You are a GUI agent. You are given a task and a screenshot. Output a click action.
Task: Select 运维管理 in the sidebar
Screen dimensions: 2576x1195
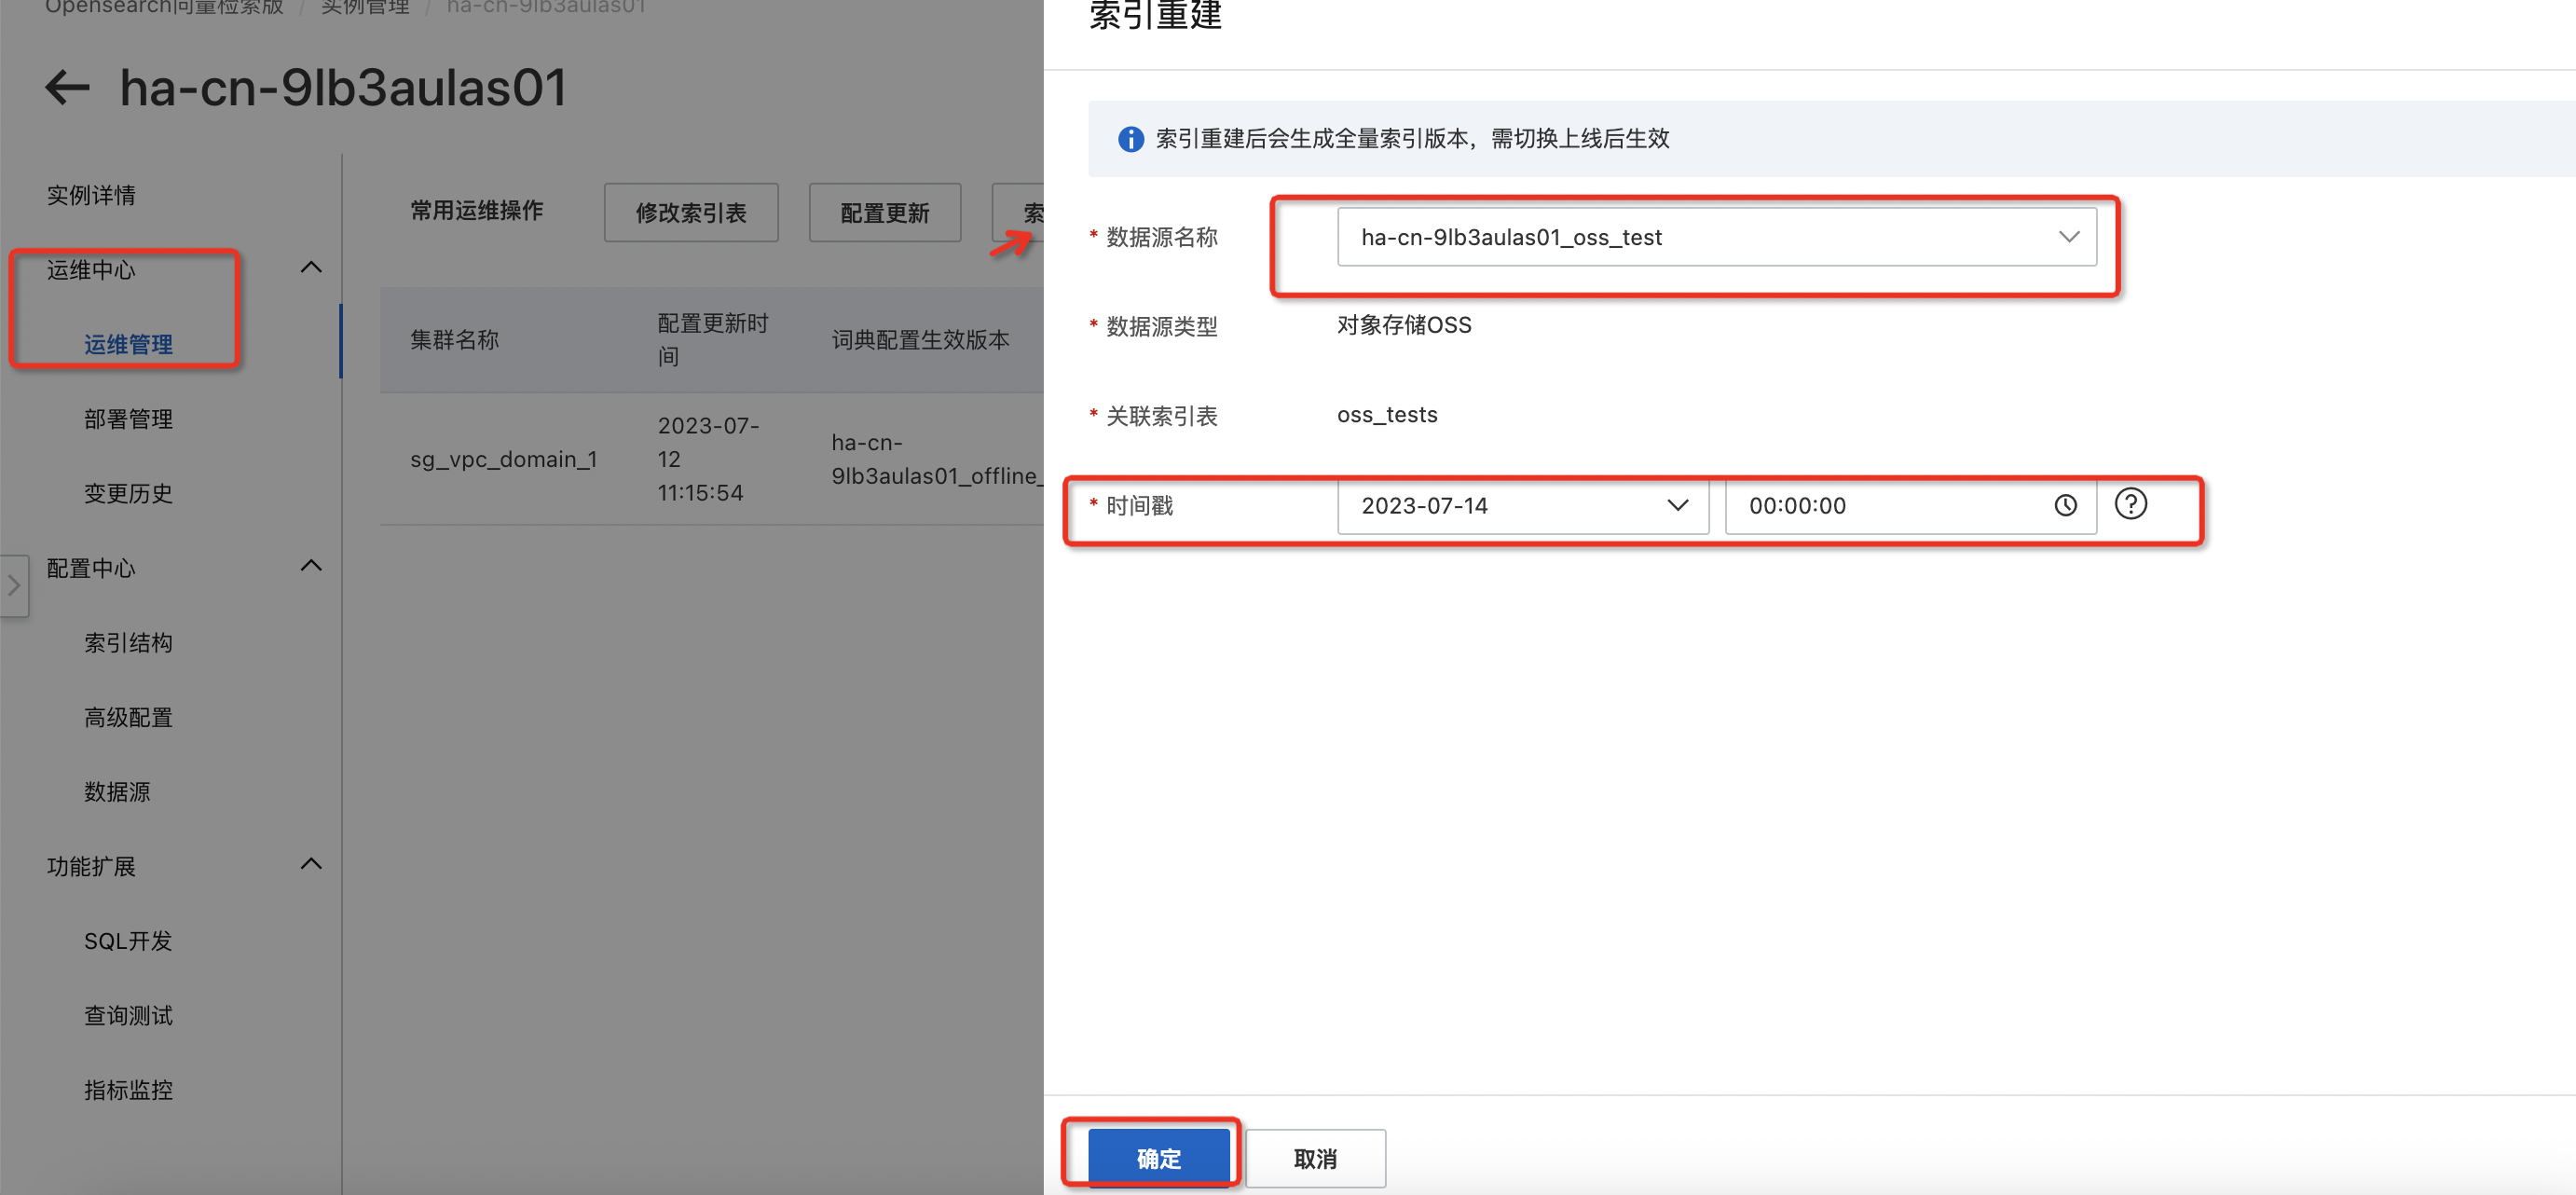click(x=128, y=345)
